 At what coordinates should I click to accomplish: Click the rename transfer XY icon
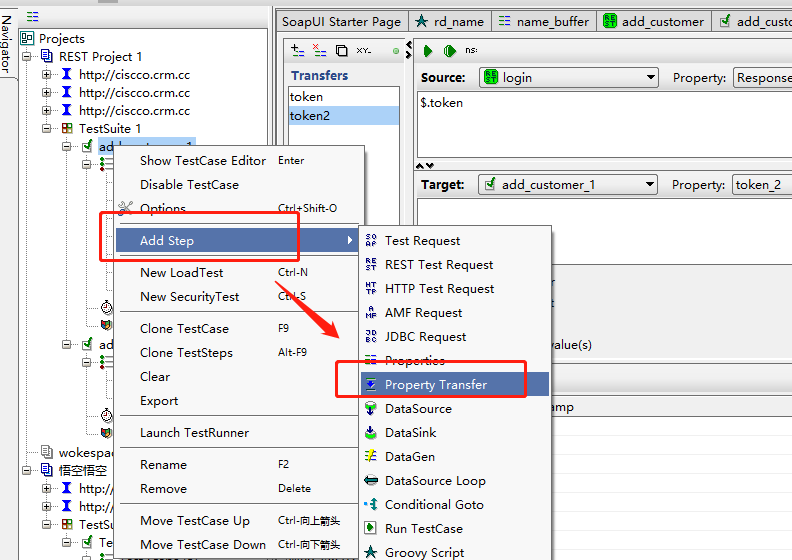click(364, 50)
